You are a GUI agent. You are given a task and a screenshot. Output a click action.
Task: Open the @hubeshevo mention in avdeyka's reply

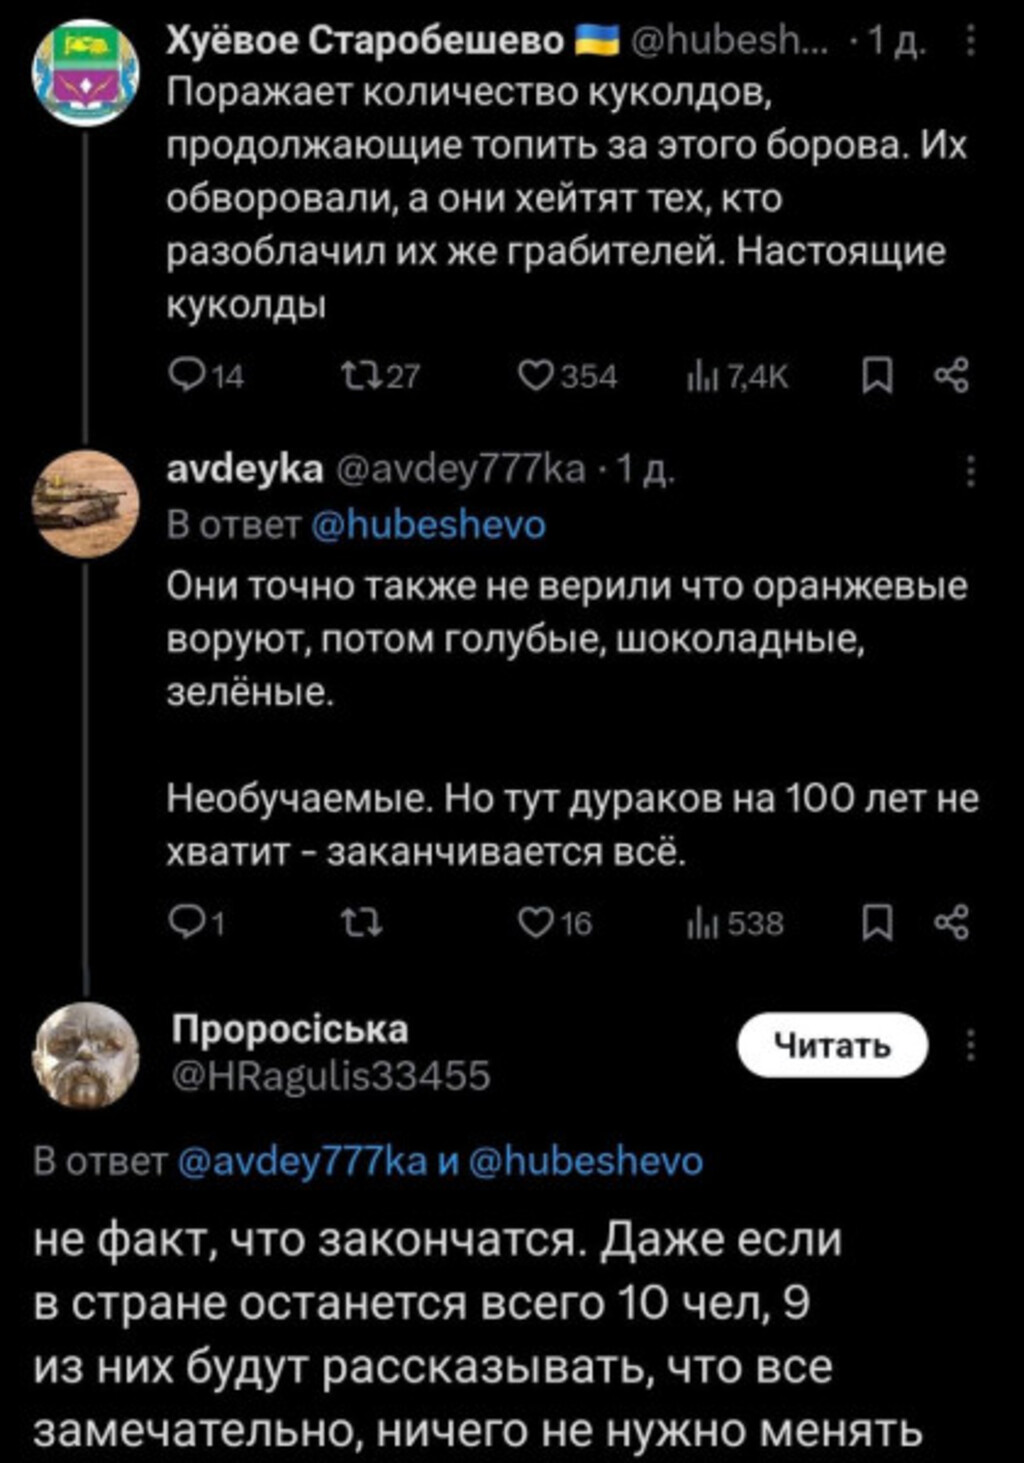pos(429,525)
